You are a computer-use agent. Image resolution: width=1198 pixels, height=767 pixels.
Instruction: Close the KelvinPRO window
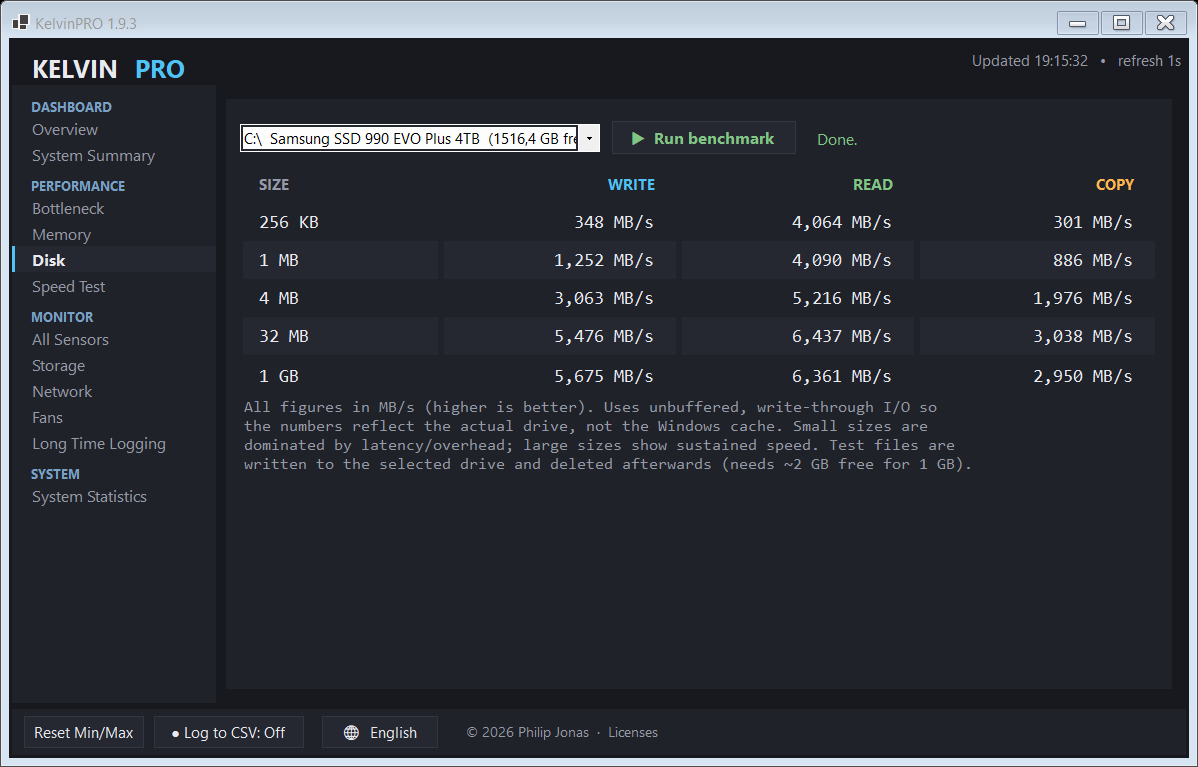1166,23
